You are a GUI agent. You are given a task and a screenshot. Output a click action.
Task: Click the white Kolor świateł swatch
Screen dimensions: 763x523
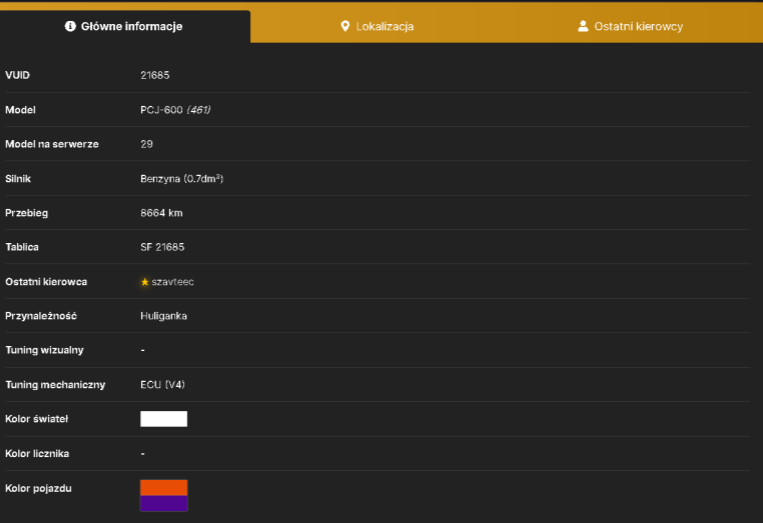164,419
